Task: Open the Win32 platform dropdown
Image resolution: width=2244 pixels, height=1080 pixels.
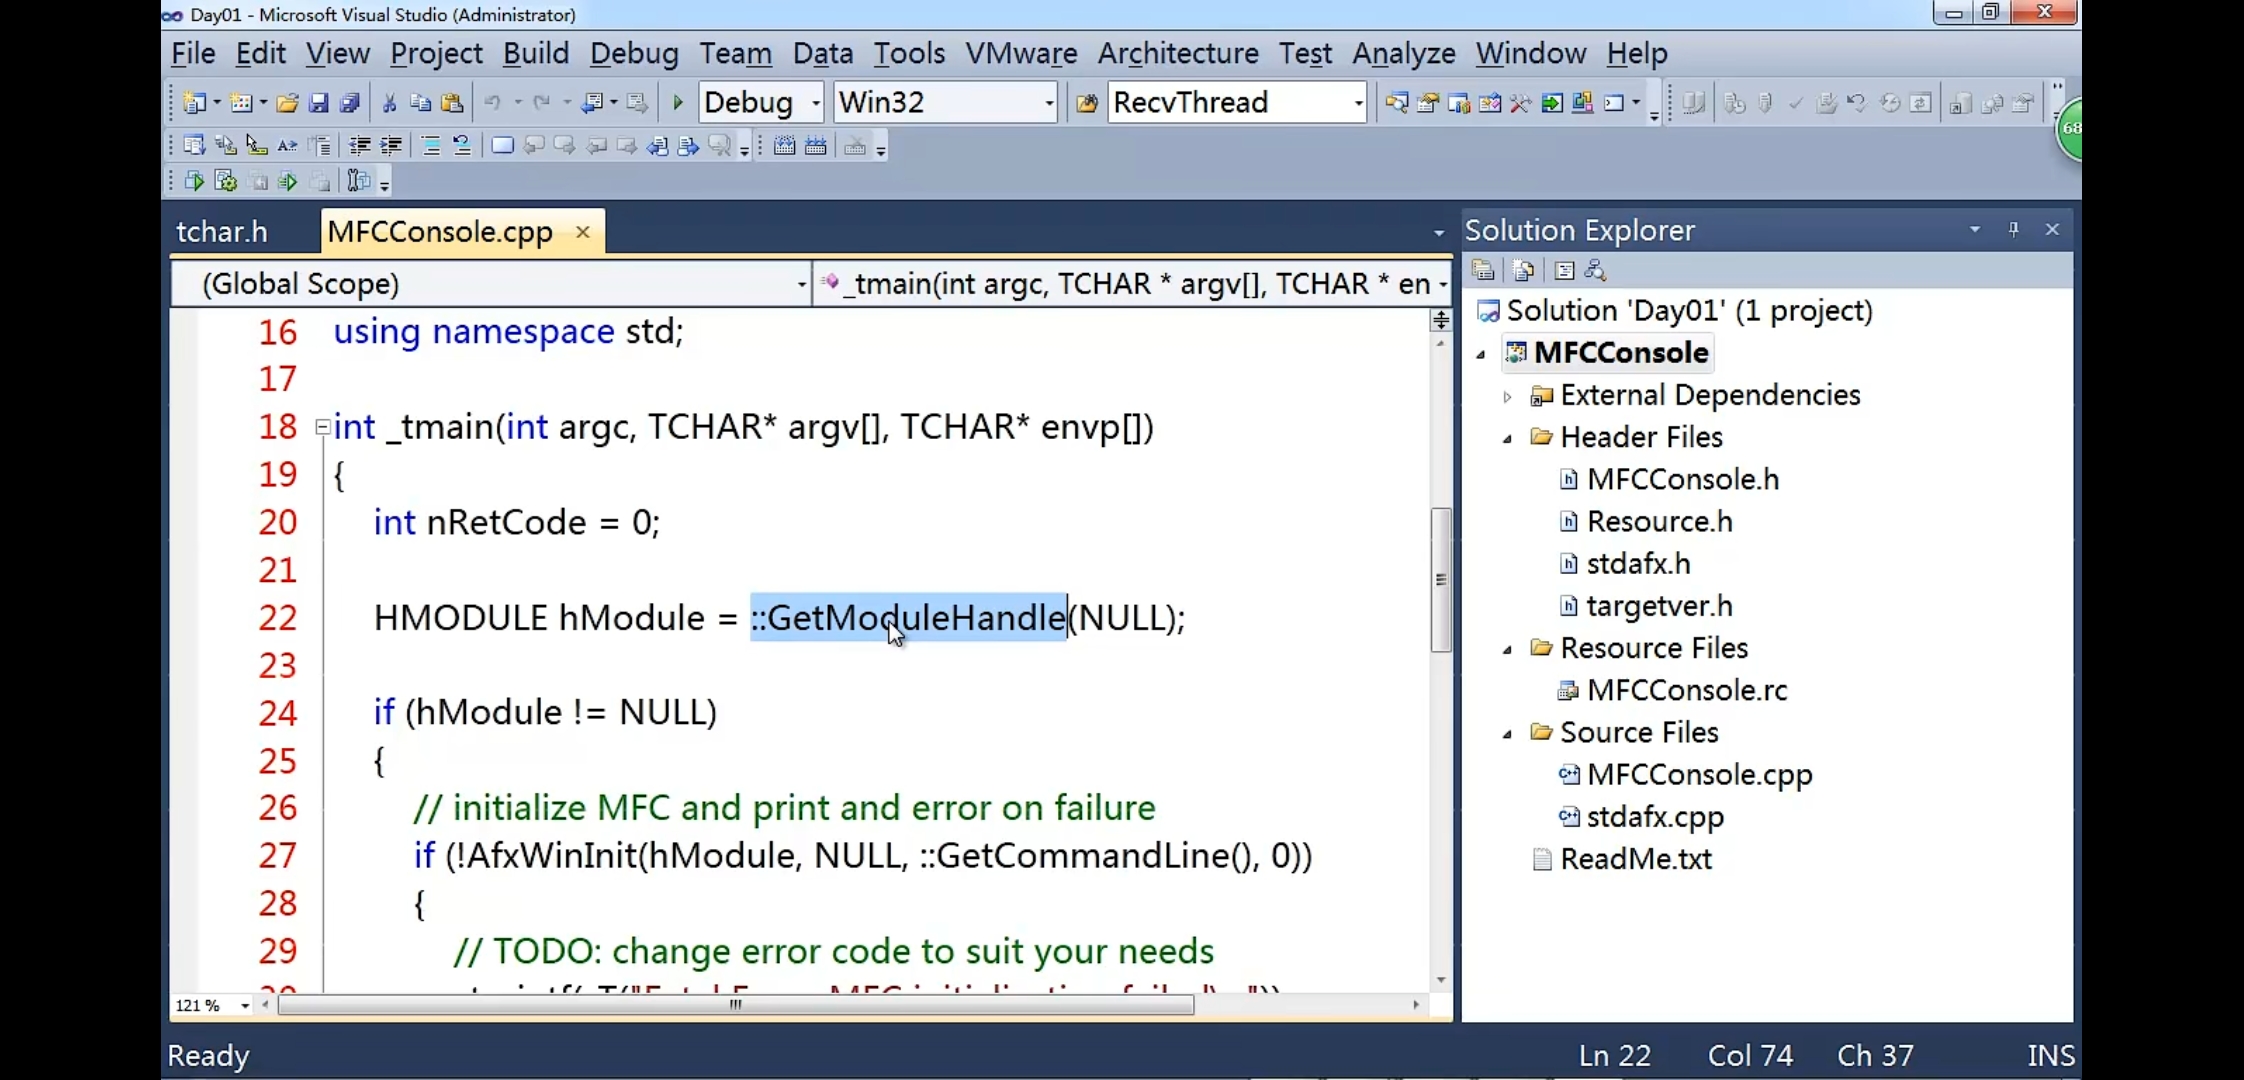Action: [1049, 103]
